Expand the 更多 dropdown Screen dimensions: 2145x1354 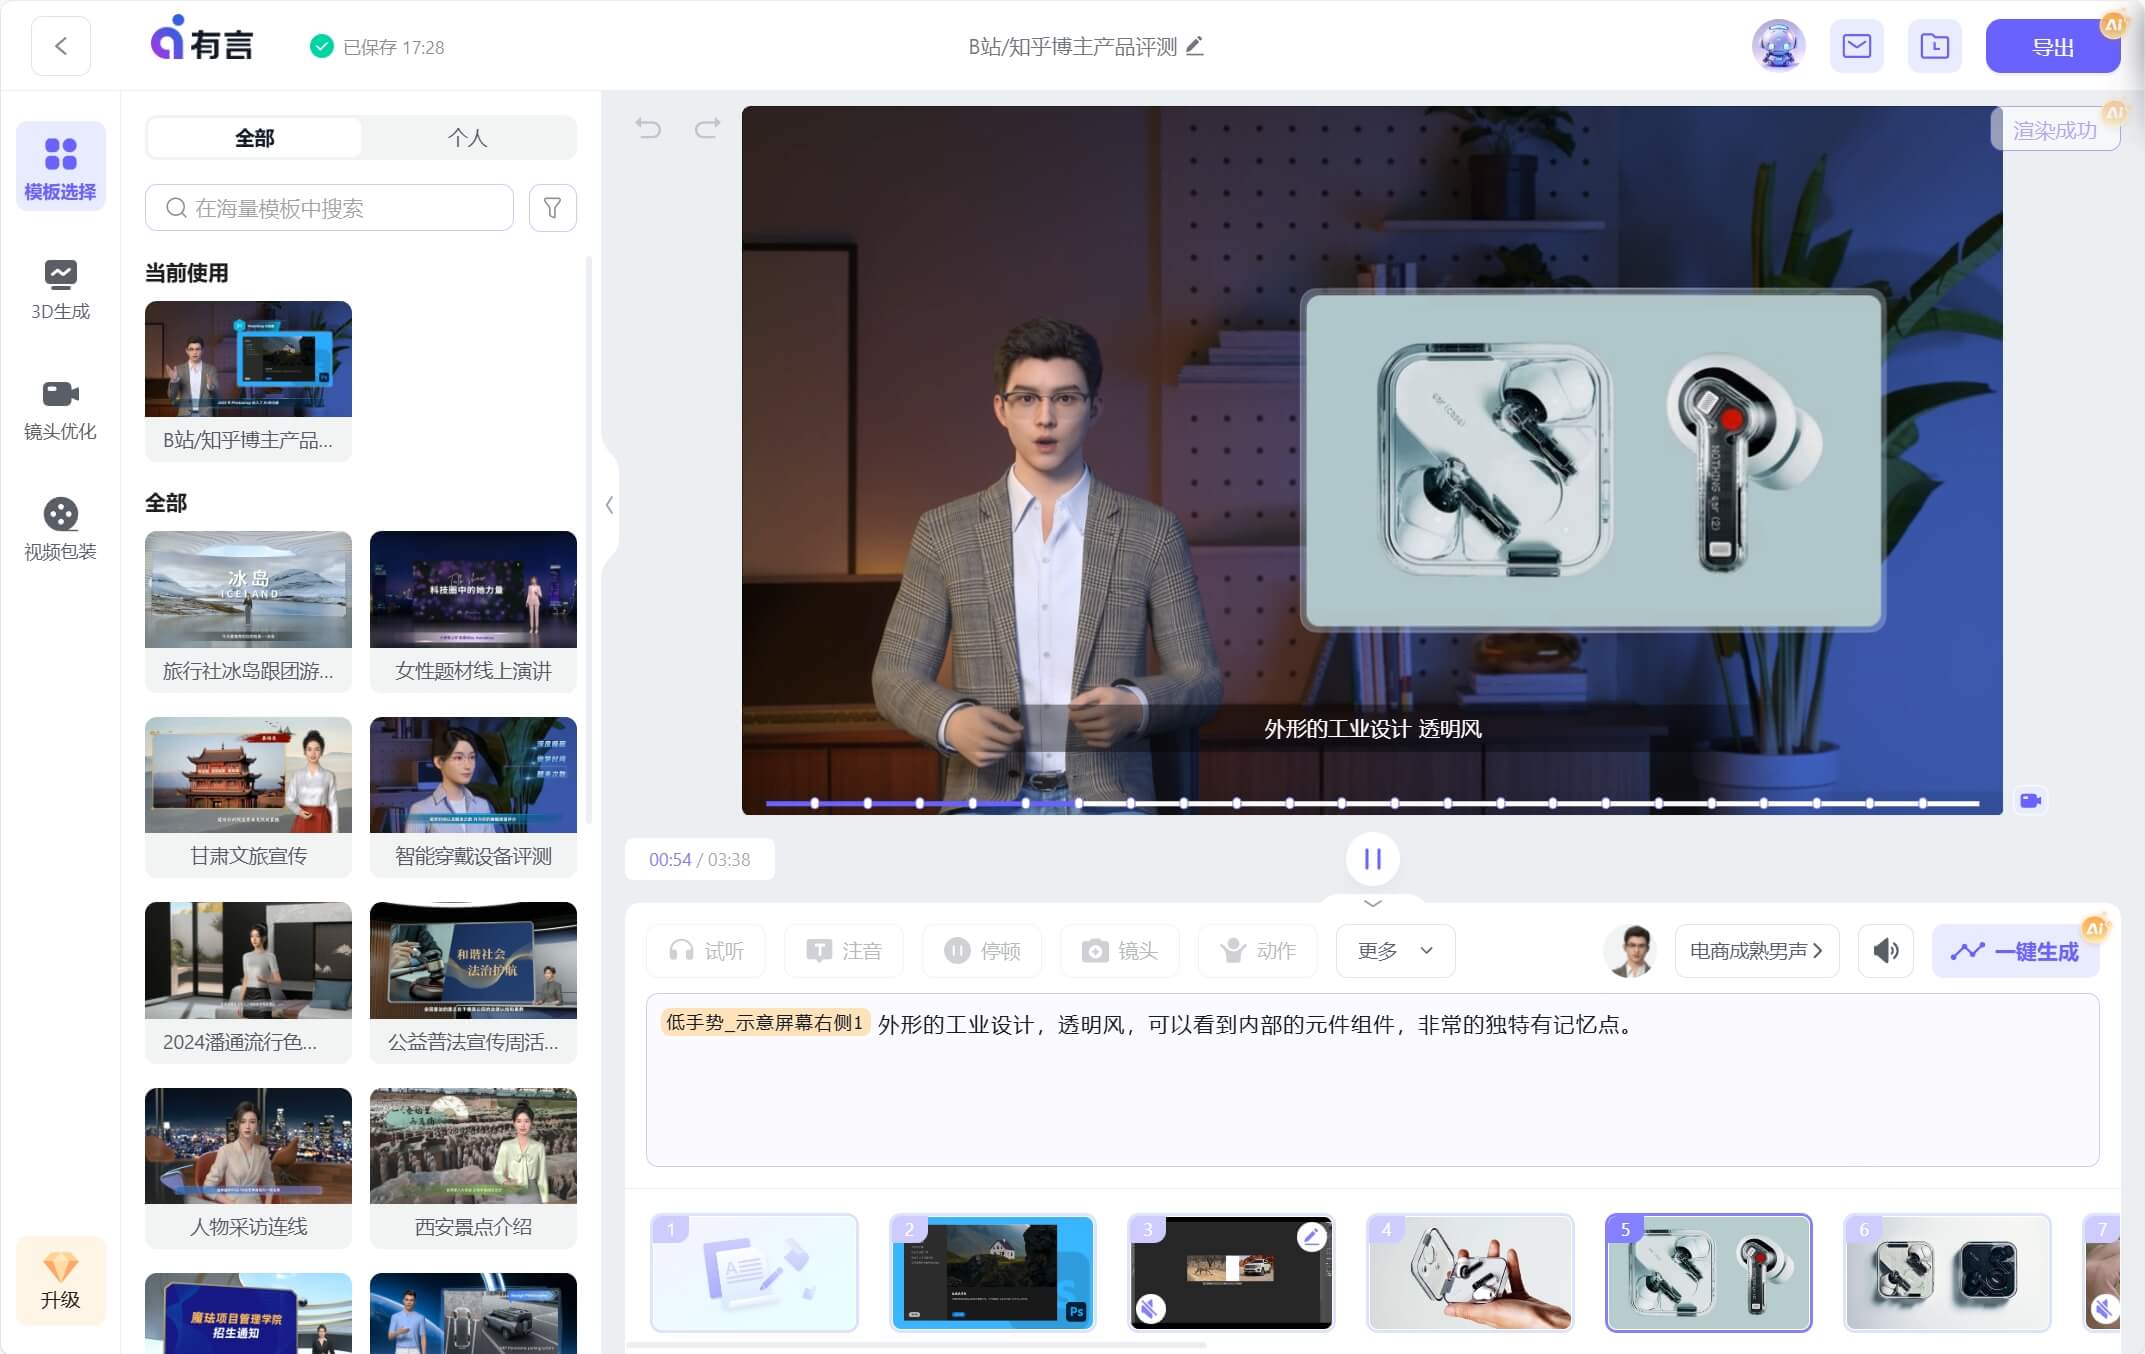1395,950
